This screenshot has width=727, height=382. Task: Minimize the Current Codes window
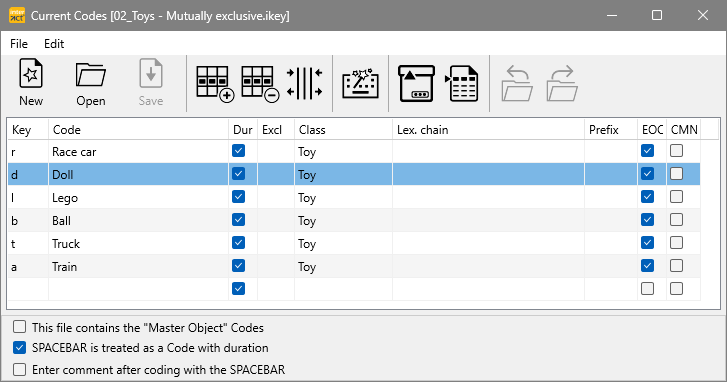[612, 15]
